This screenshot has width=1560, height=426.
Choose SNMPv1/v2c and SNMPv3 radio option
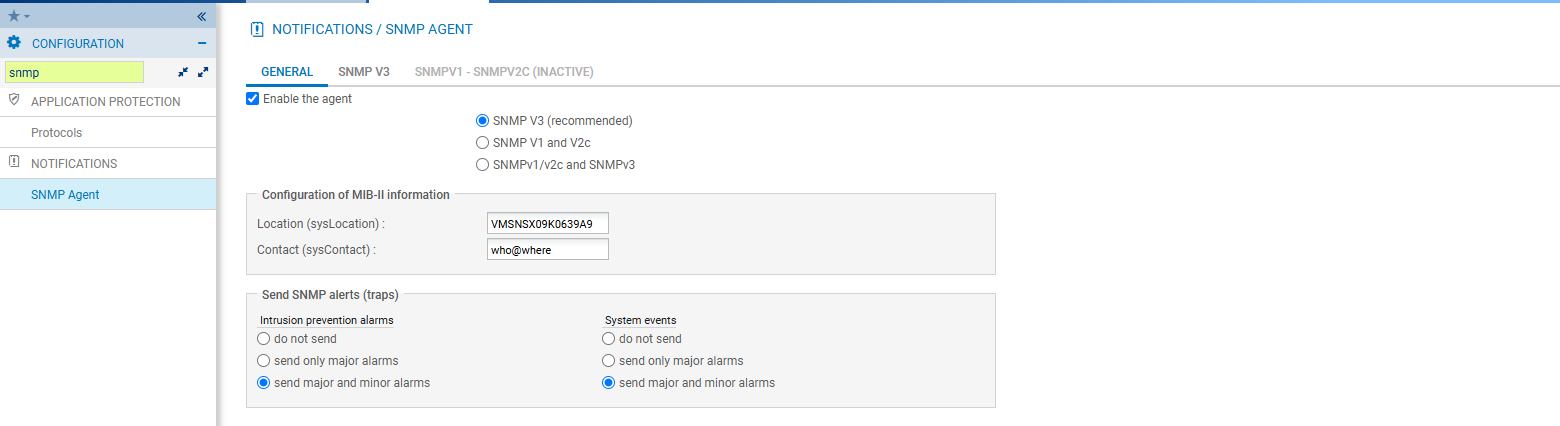pyautogui.click(x=482, y=165)
